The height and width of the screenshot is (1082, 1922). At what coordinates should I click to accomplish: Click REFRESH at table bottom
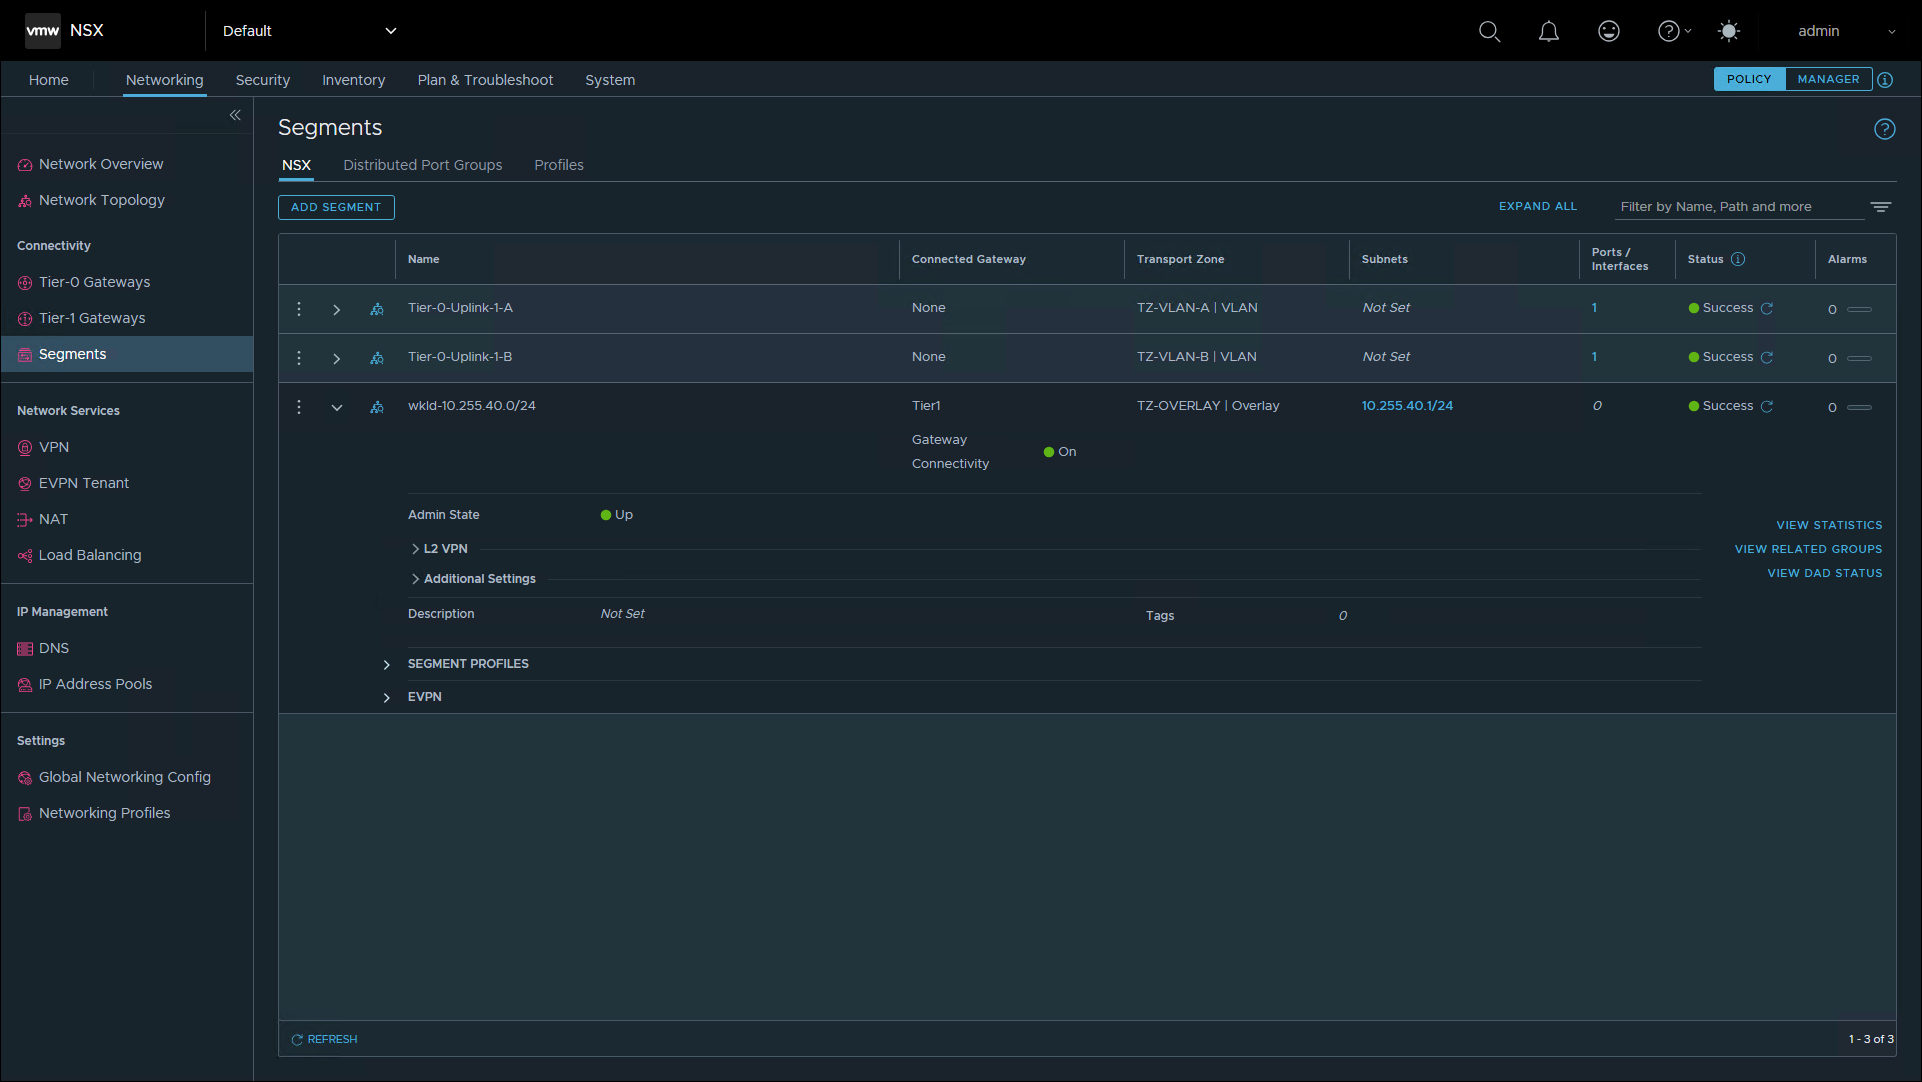[324, 1039]
